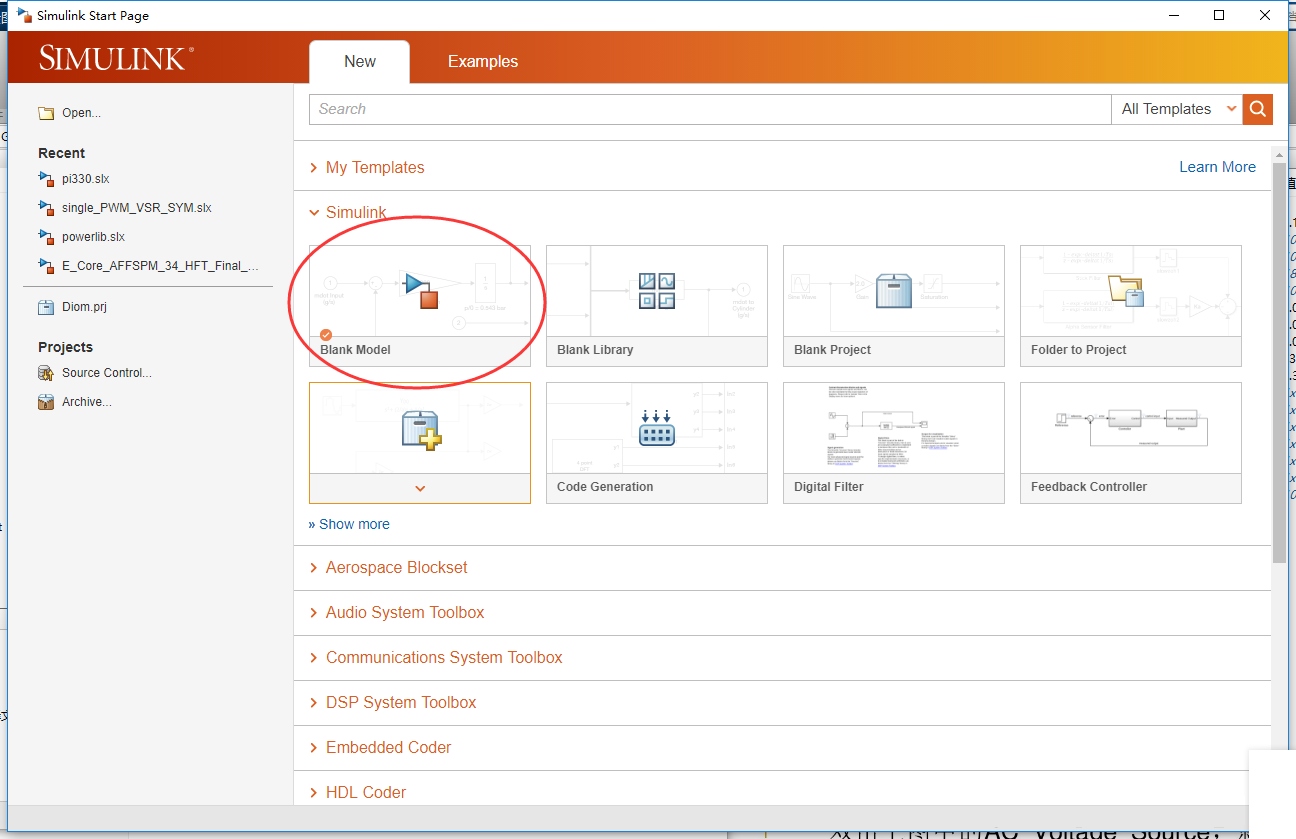Open the Source Control... project option
1296x839 pixels.
click(x=107, y=373)
